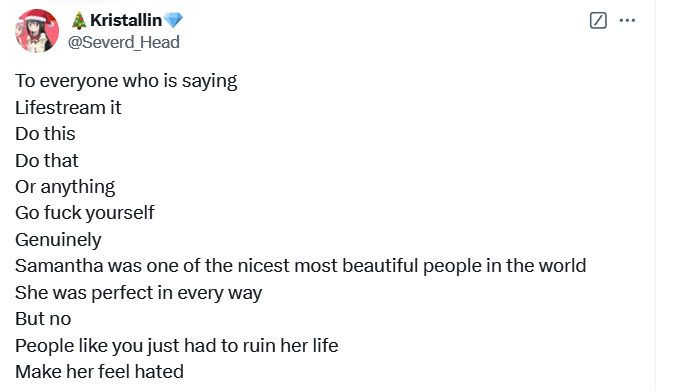The height and width of the screenshot is (391, 675).
Task: Click the "Do this" text line
Action: 45,134
